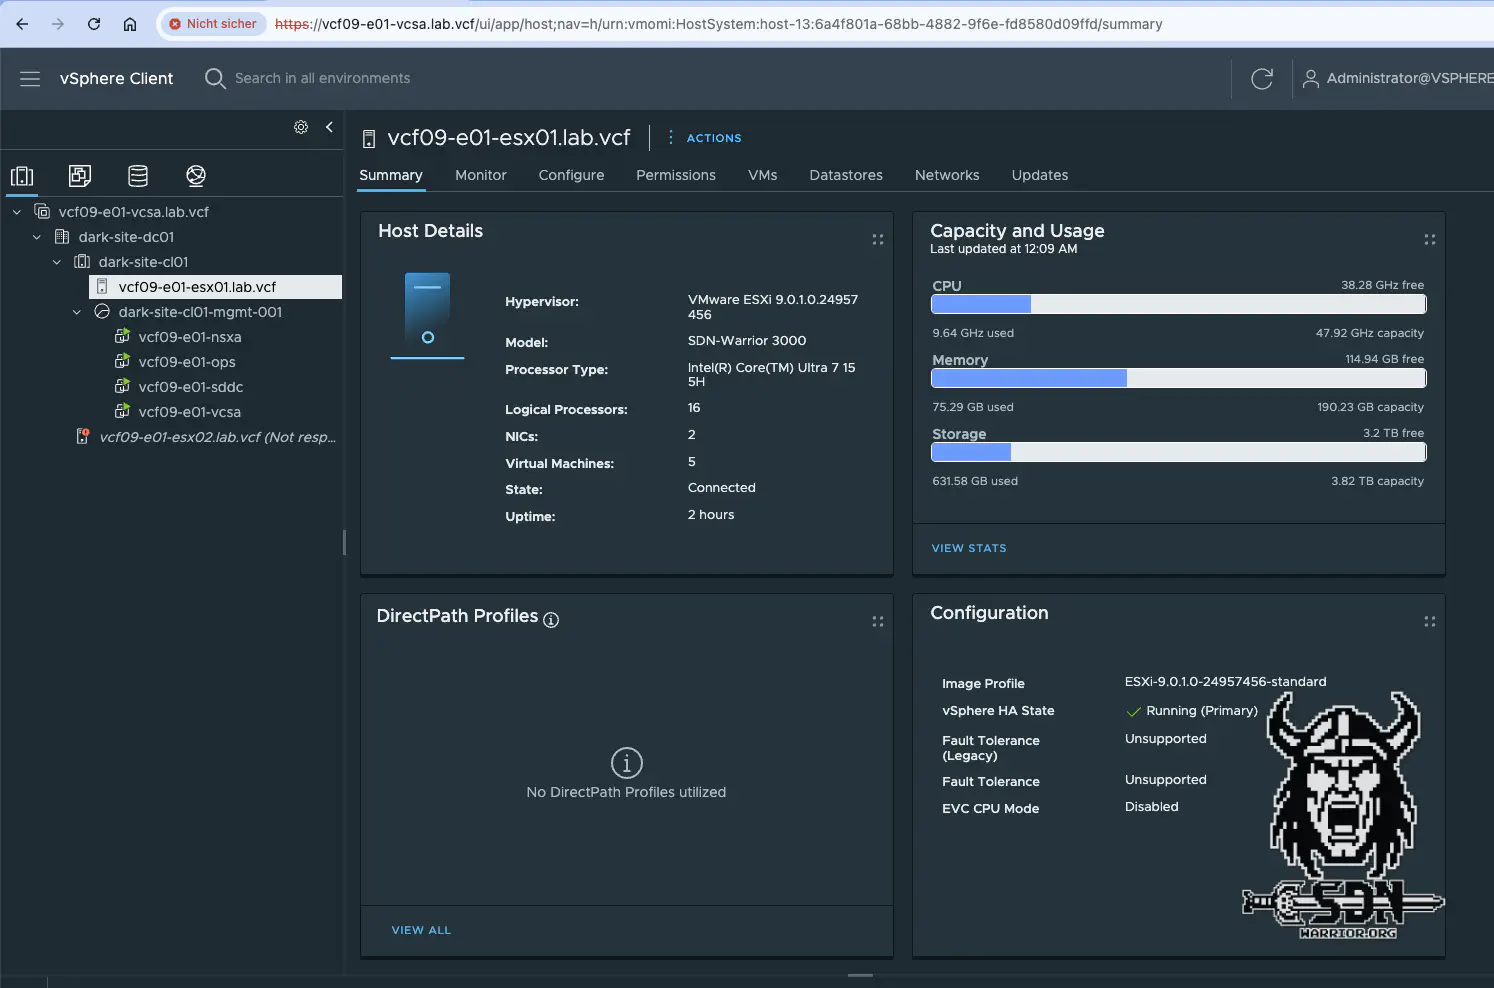Switch to the Monitor tab

point(480,175)
